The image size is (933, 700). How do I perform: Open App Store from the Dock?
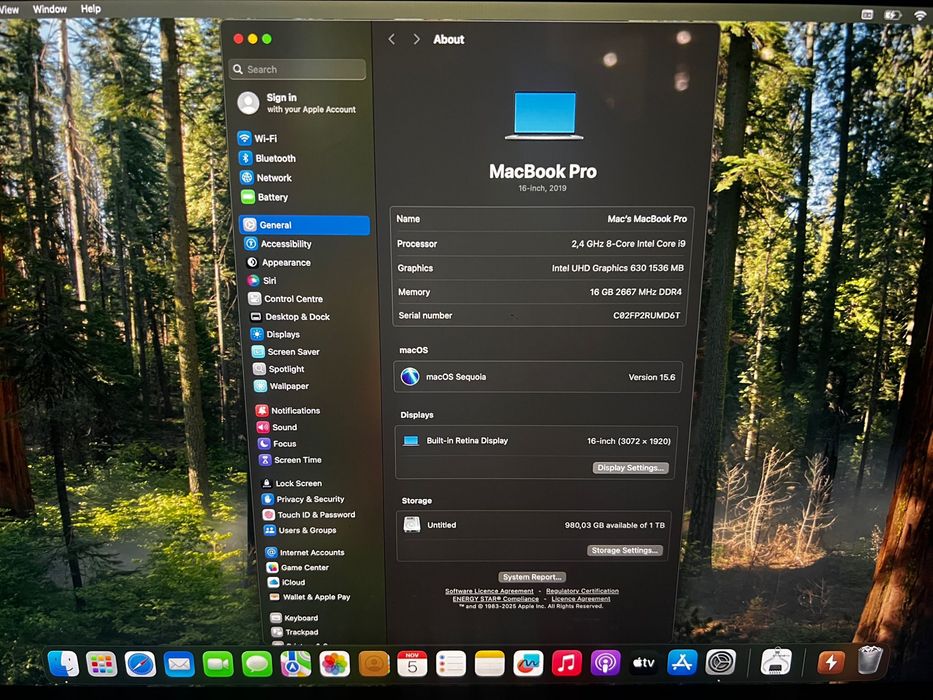click(682, 662)
